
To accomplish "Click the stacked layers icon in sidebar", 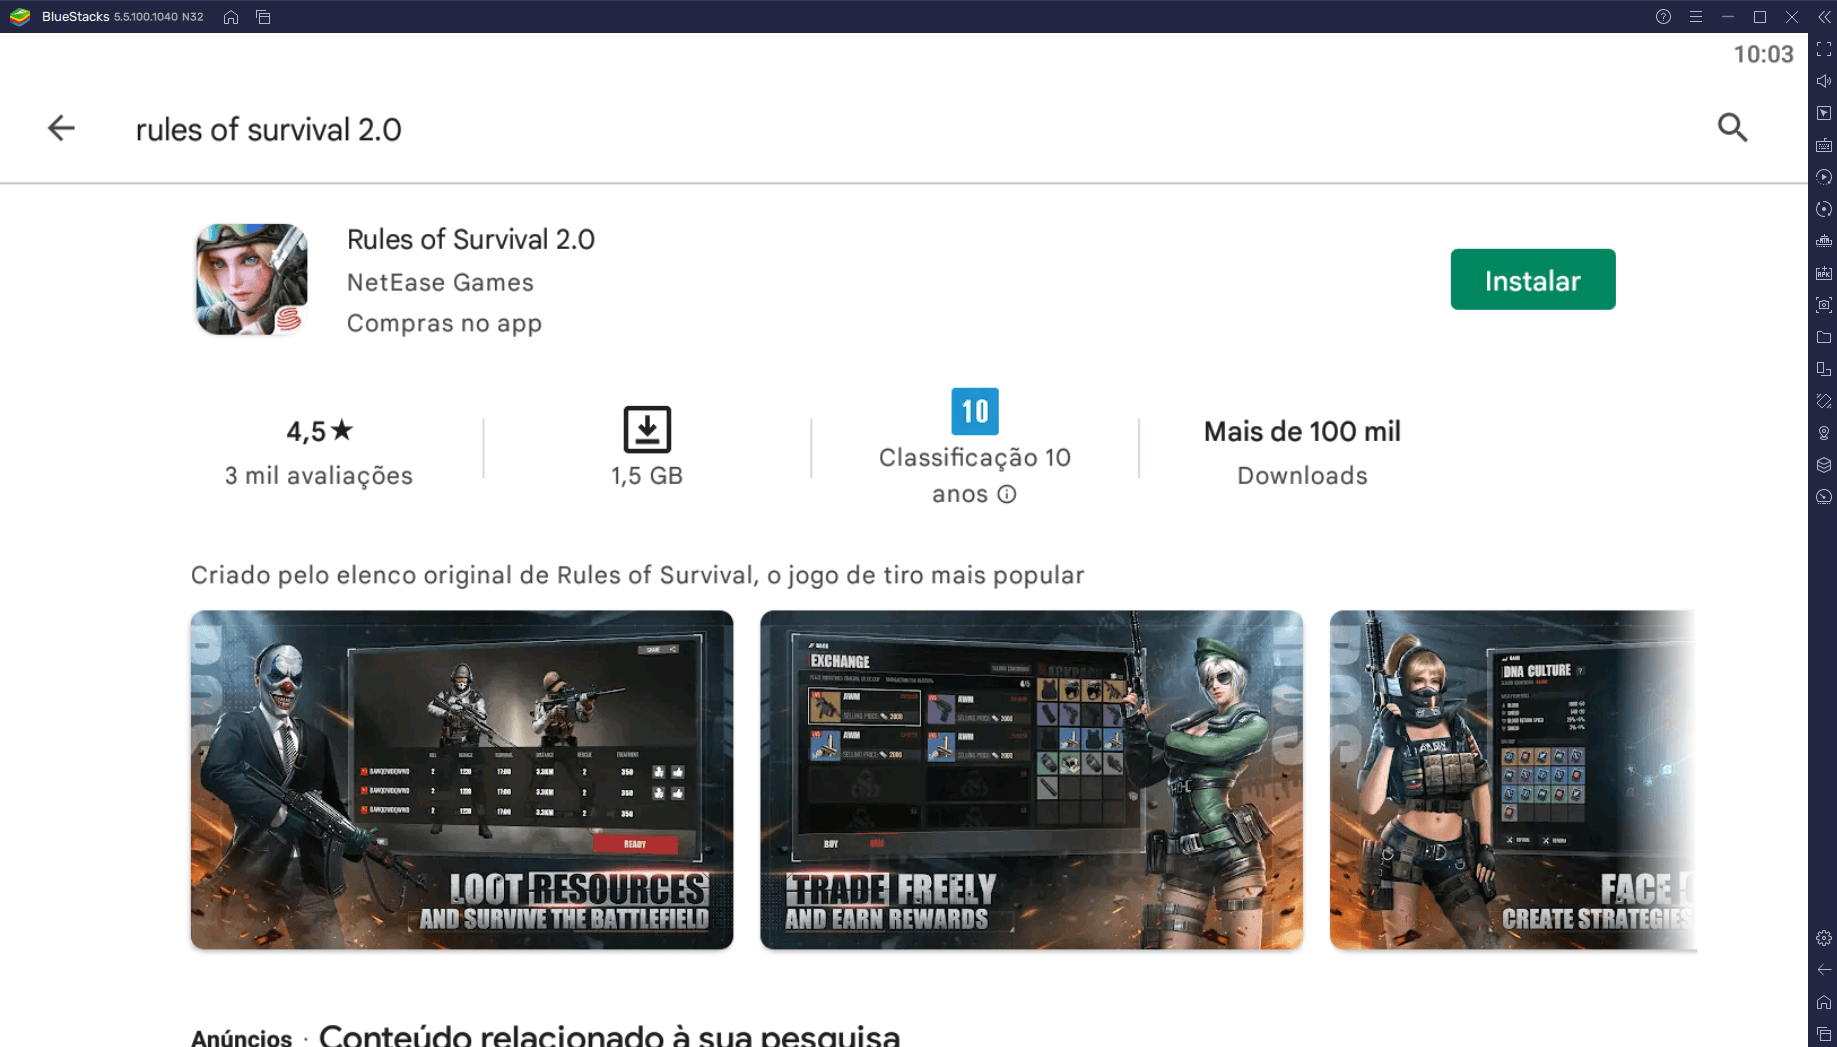I will coord(1824,465).
